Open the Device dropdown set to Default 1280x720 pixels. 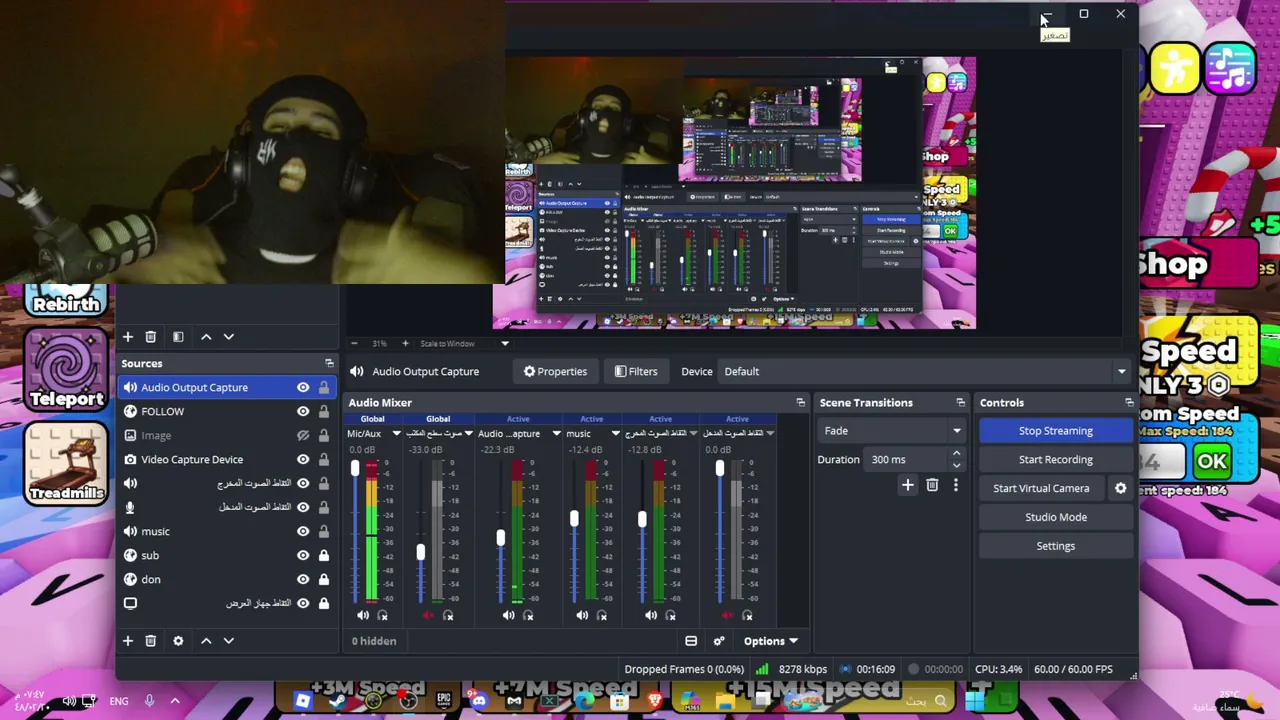[925, 371]
